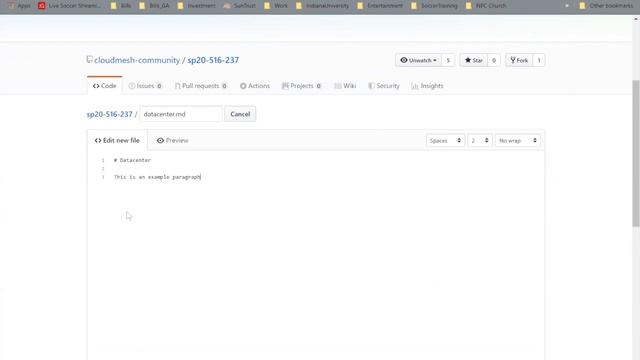This screenshot has width=640, height=360.
Task: Fork the repository
Action: [x=519, y=60]
